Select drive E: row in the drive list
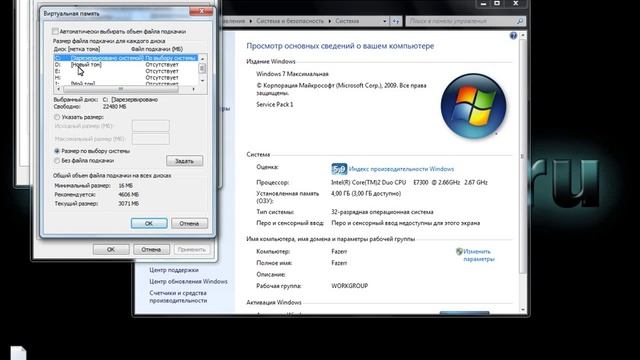The width and height of the screenshot is (640, 360). tap(126, 71)
